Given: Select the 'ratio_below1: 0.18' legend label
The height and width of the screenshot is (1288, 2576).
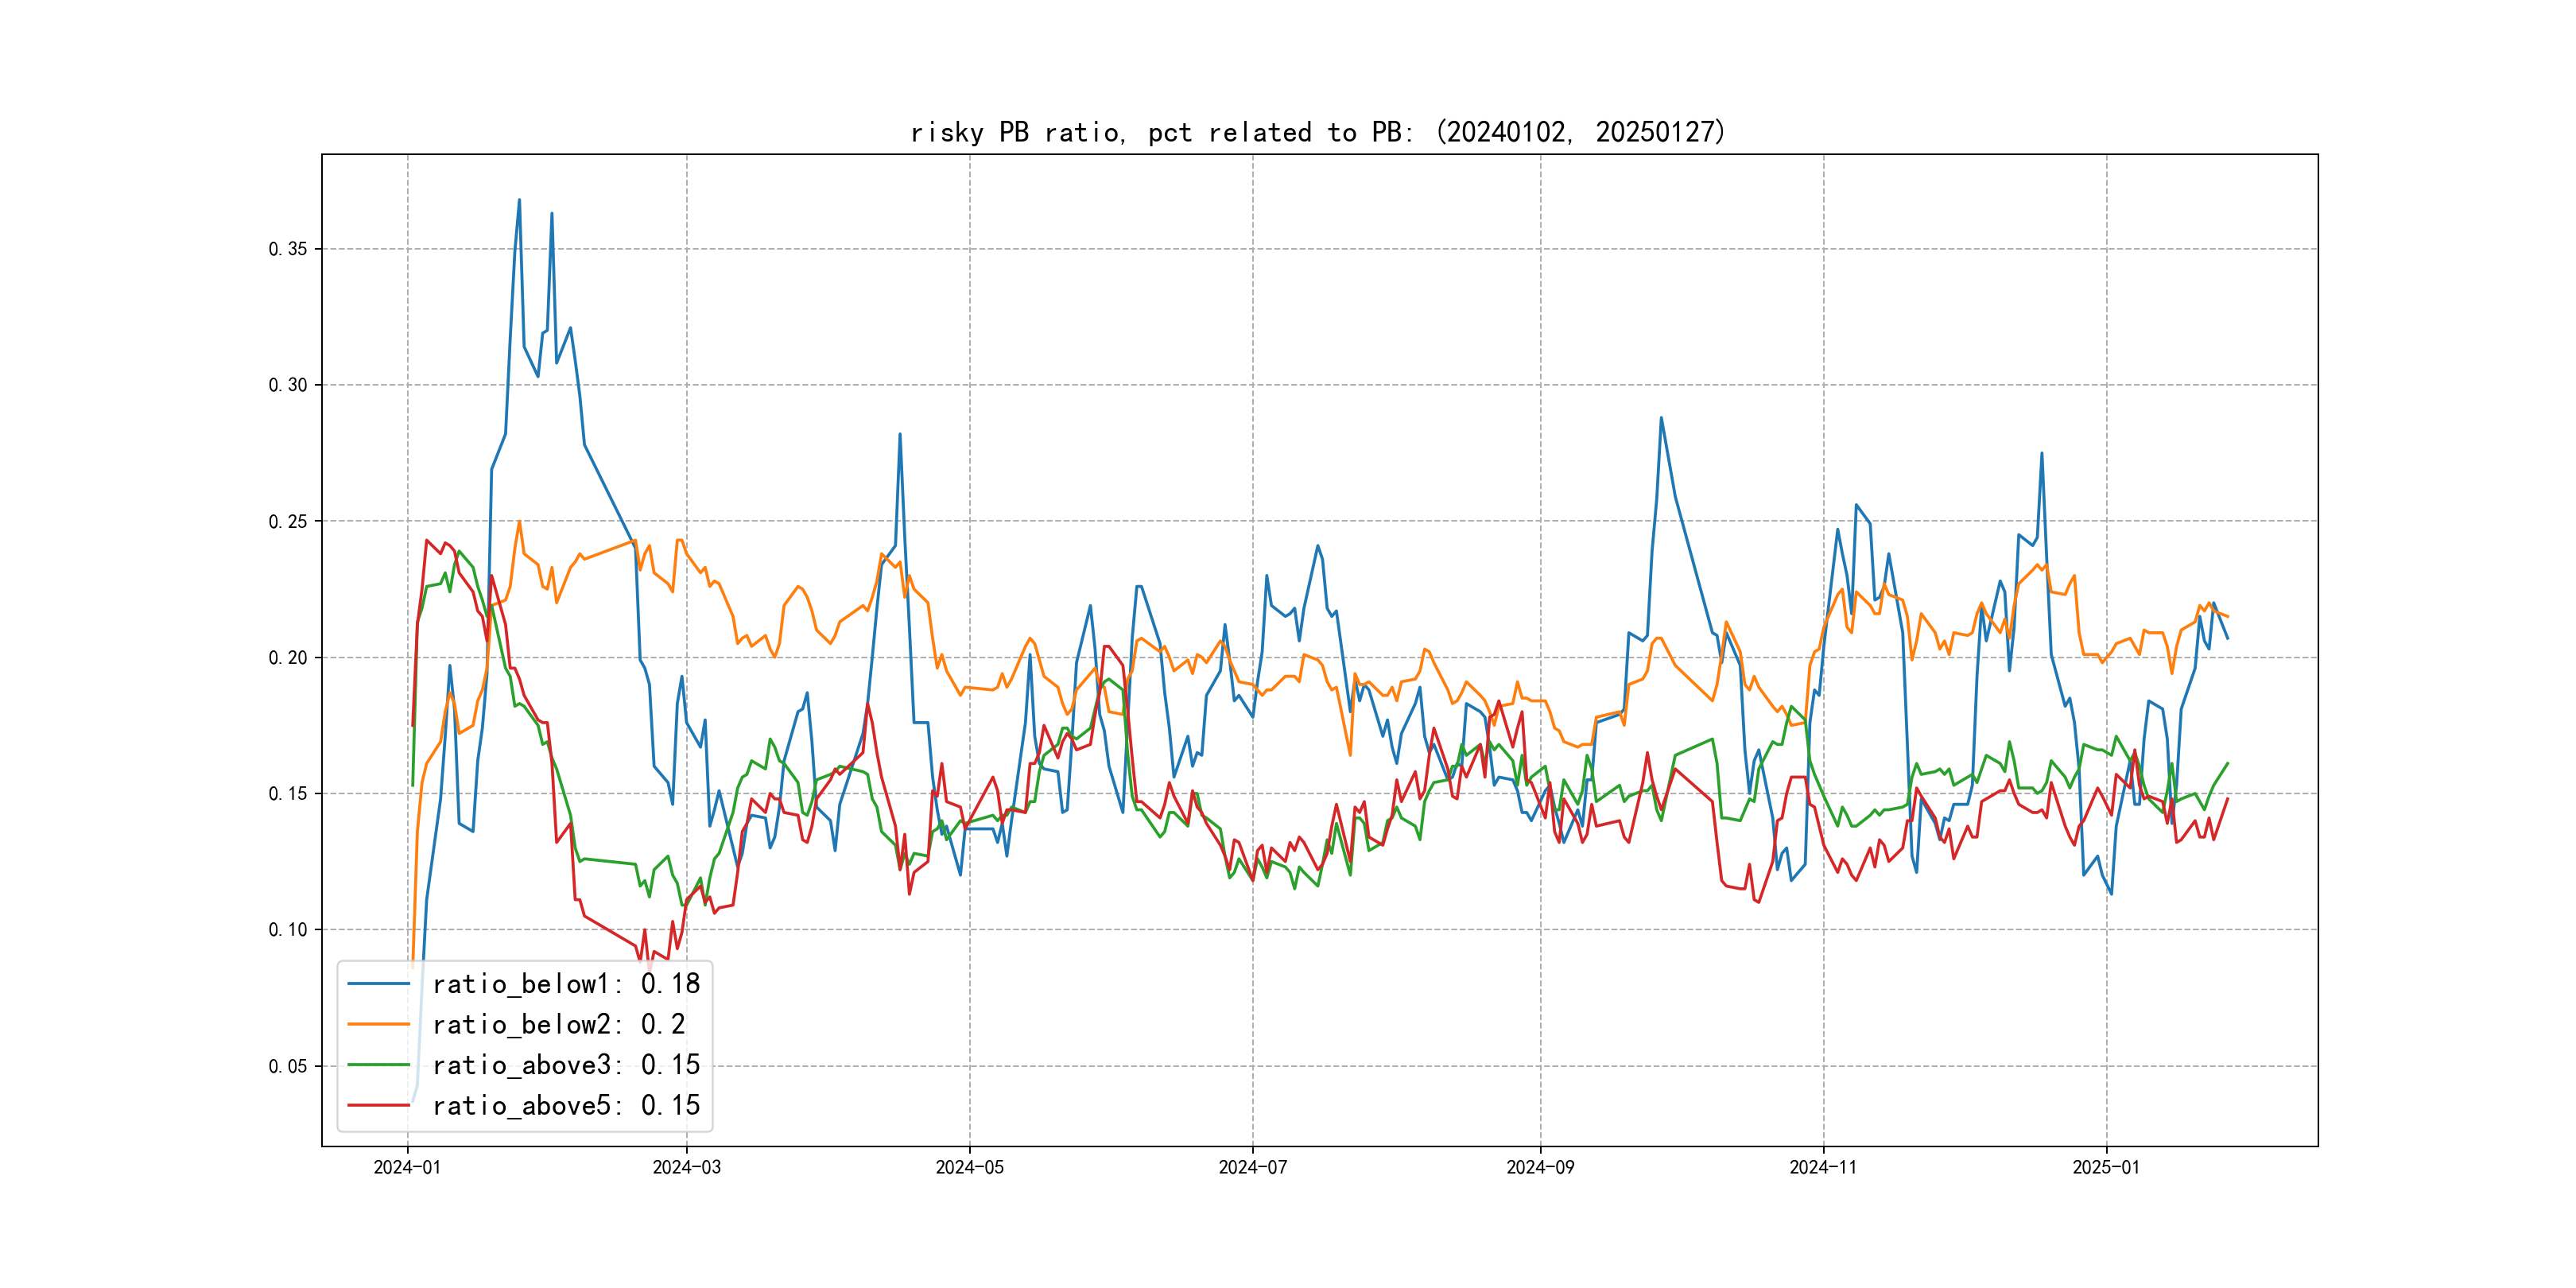Looking at the screenshot, I should 566,984.
